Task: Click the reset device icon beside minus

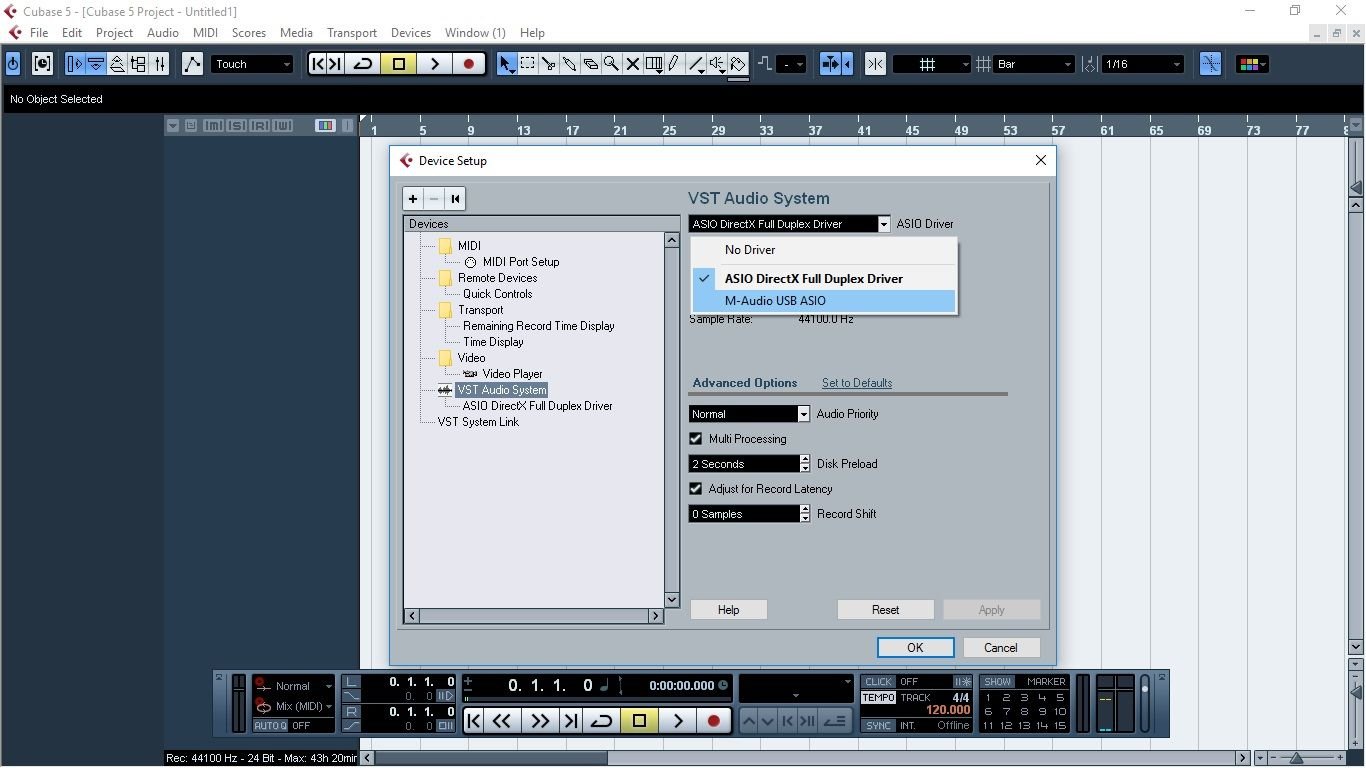Action: 455,199
